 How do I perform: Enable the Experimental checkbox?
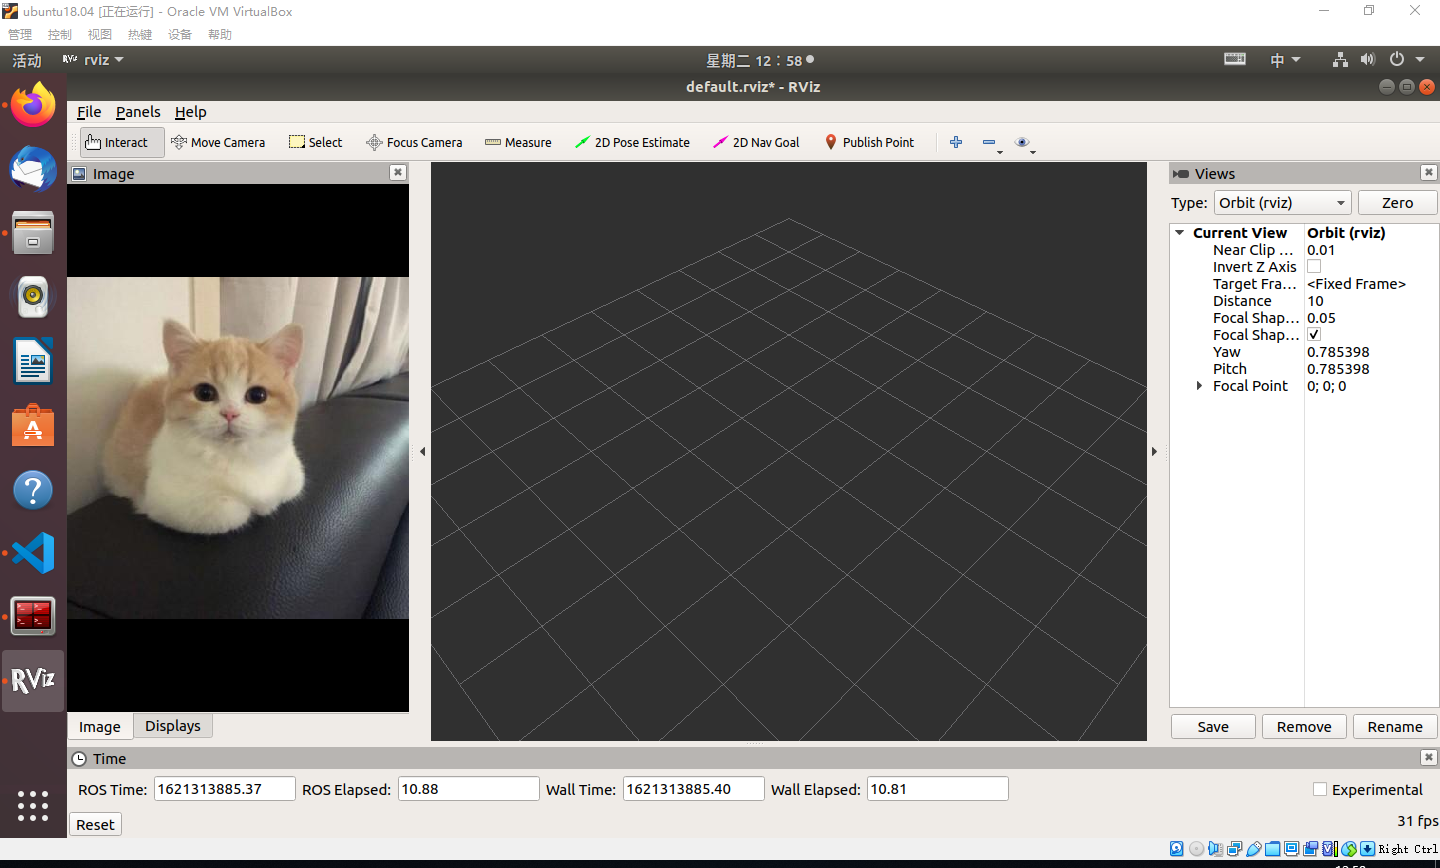coord(1320,789)
